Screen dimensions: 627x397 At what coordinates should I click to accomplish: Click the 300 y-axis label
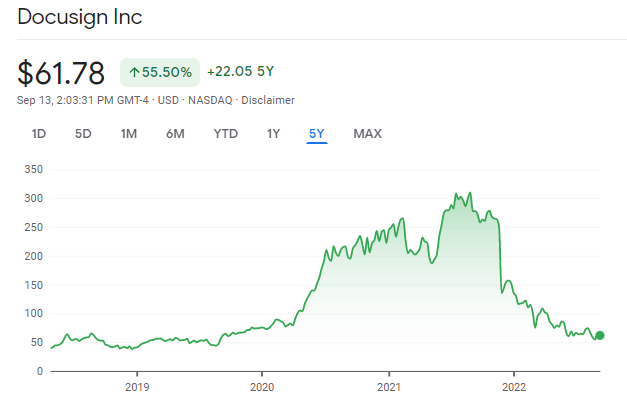[x=34, y=198]
